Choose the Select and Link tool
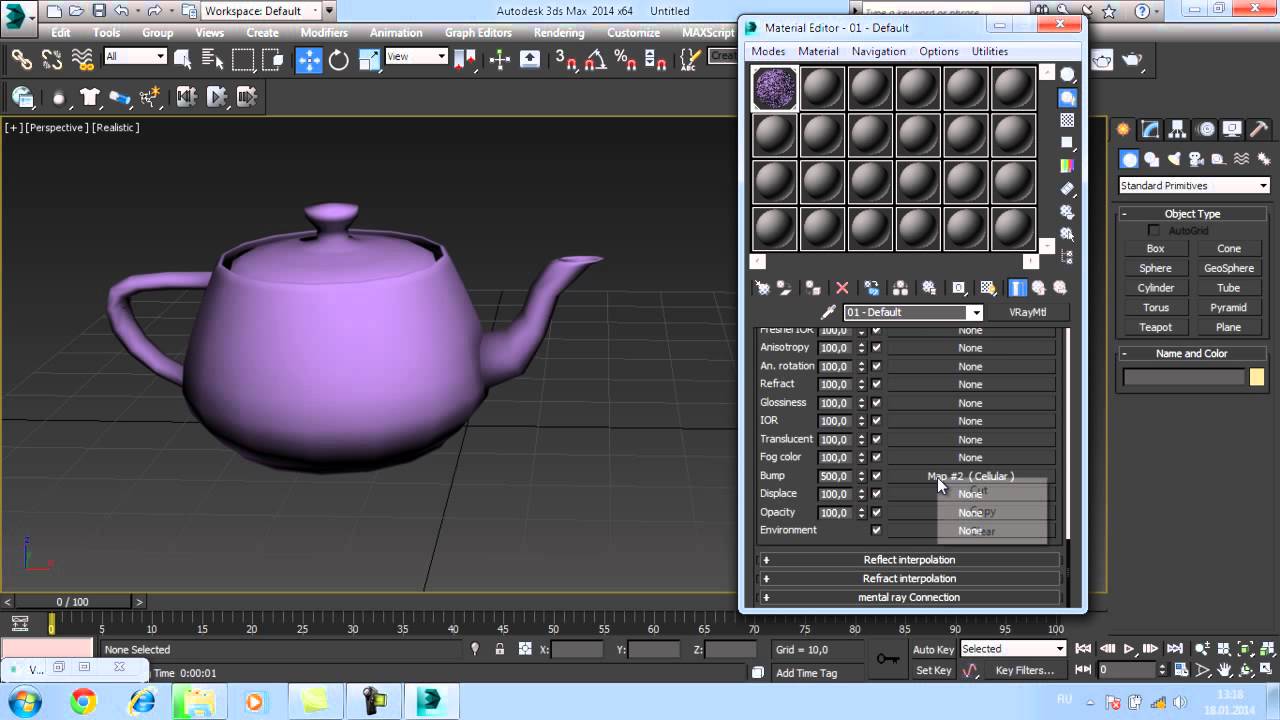This screenshot has width=1280, height=720. coord(21,60)
